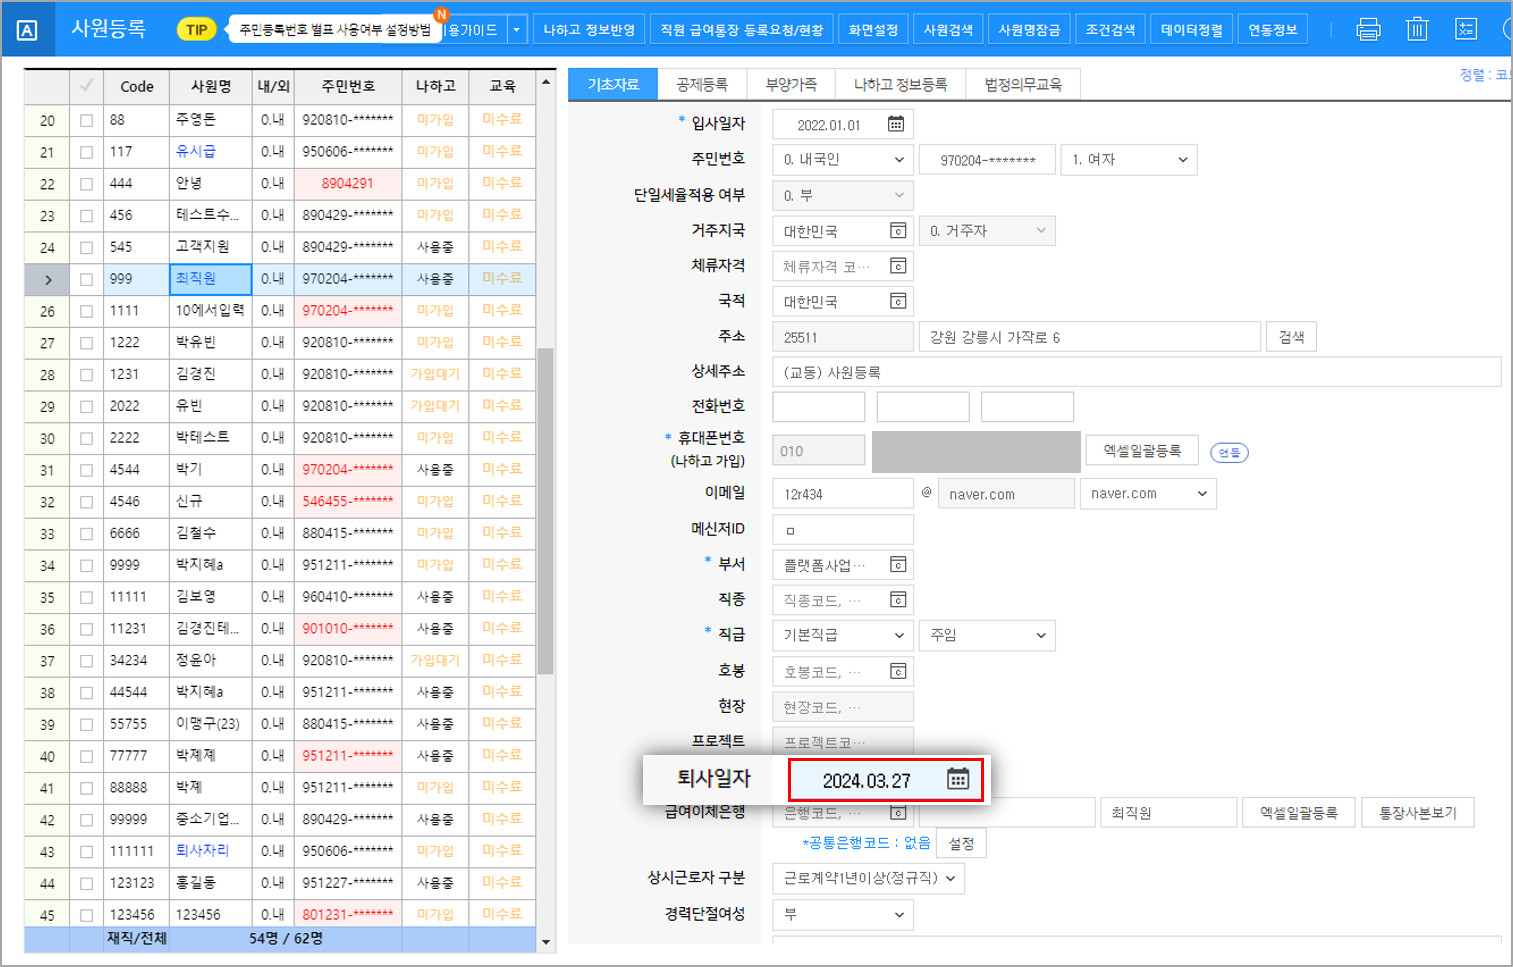This screenshot has width=1513, height=967.
Task: Open the 부양가족 tab
Action: (790, 85)
